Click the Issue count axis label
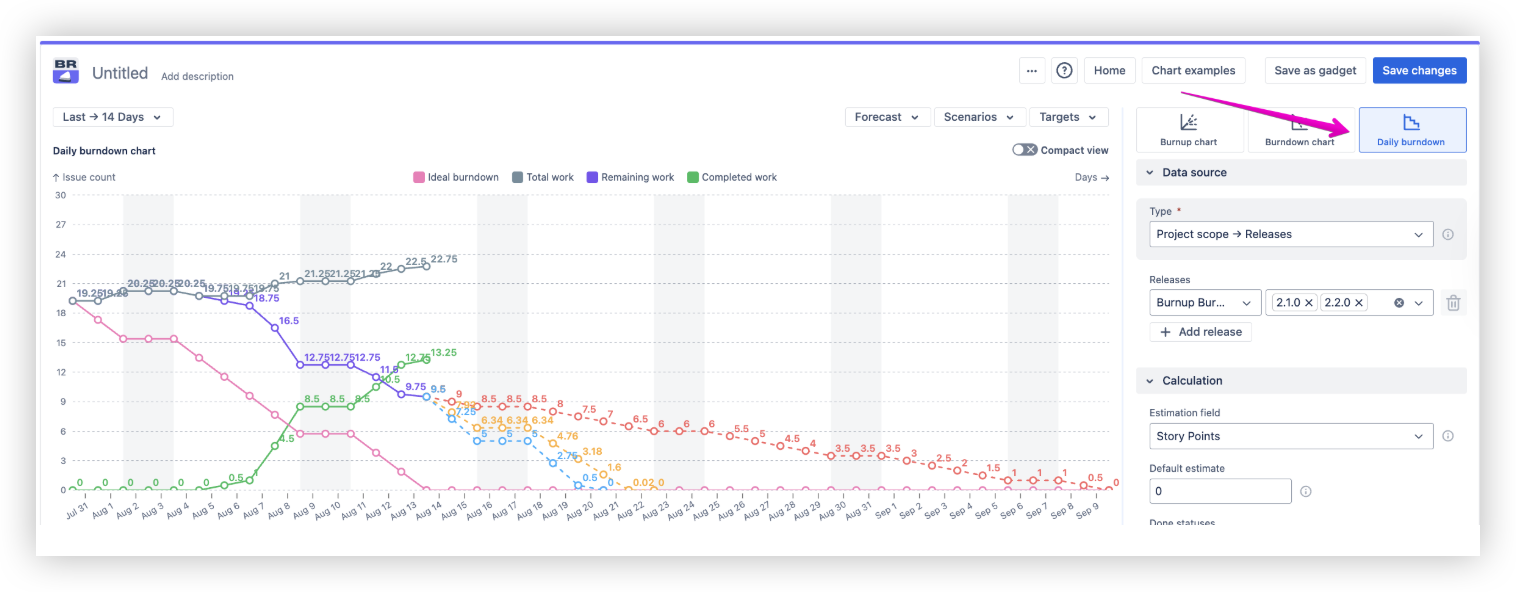1516x592 pixels. coord(84,177)
